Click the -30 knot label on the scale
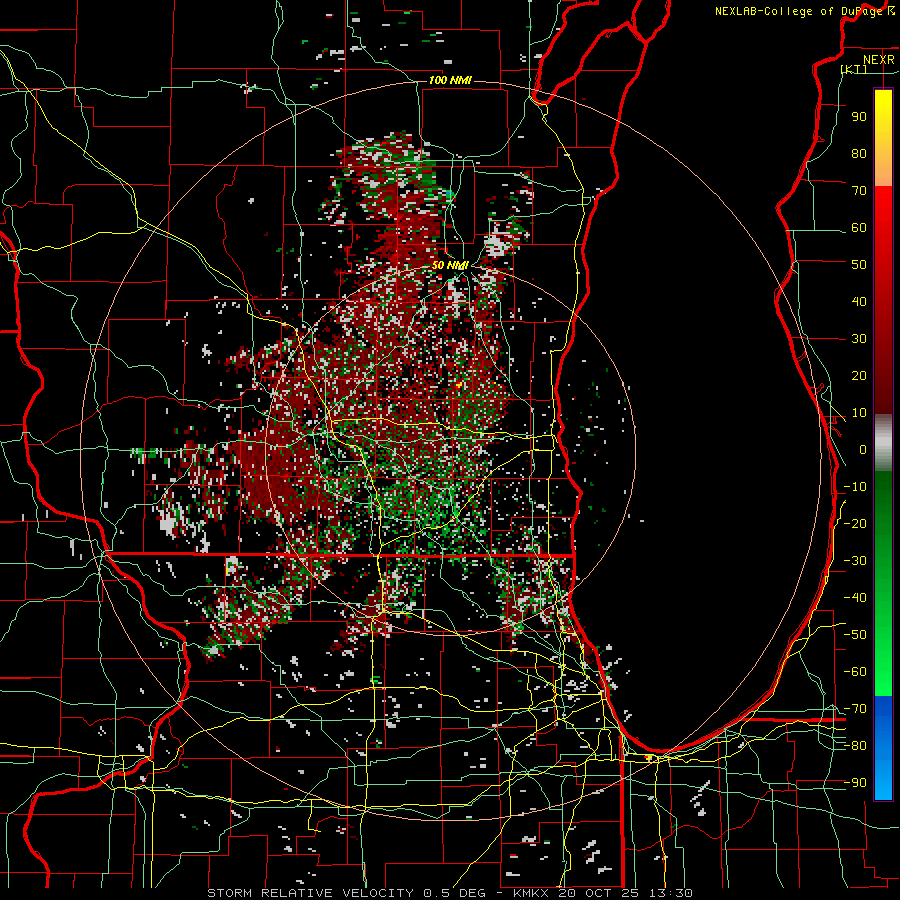The width and height of the screenshot is (900, 900). (855, 561)
